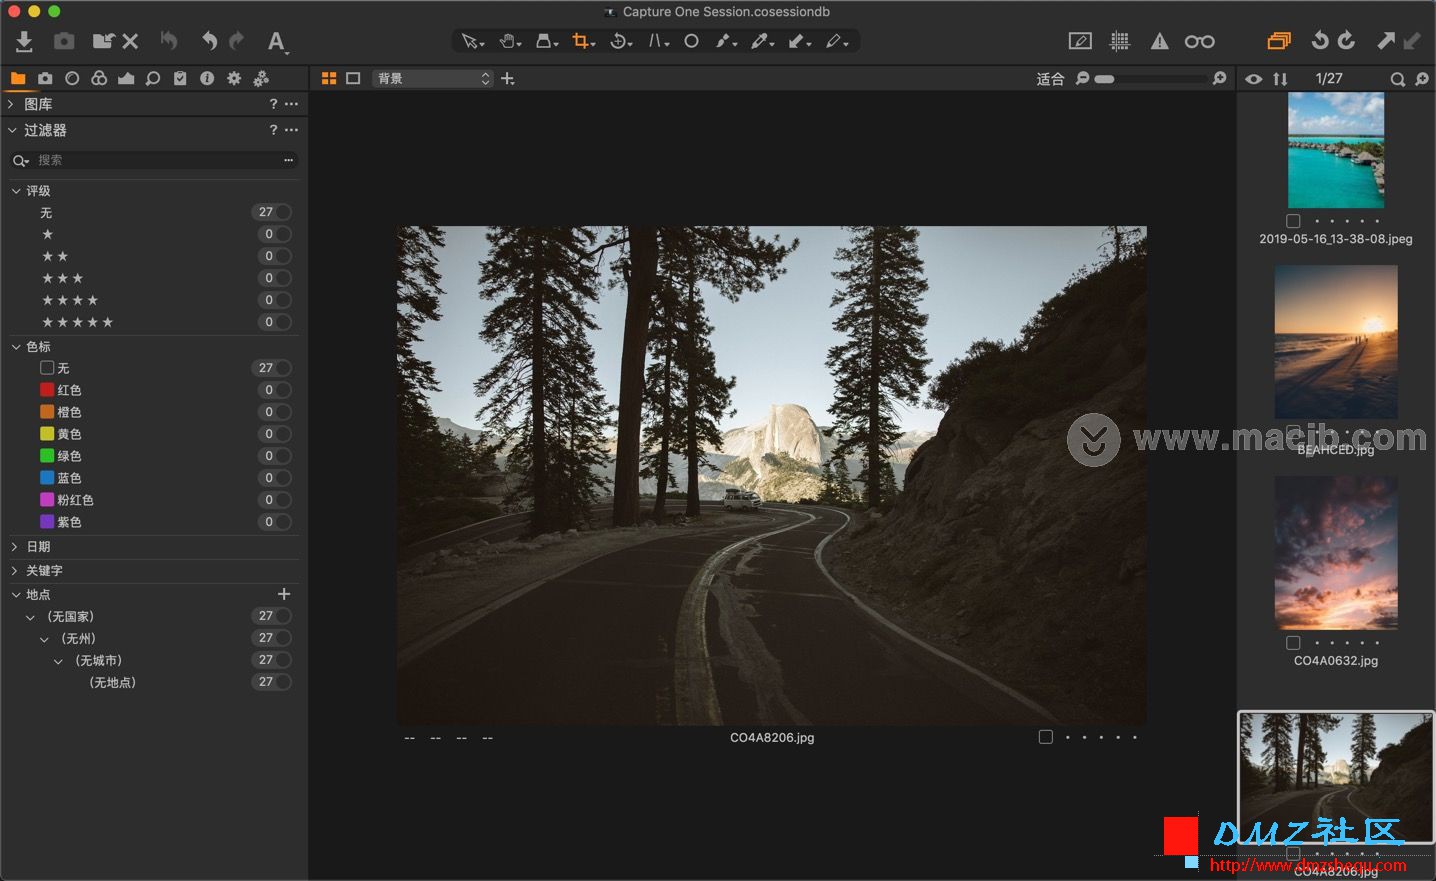Screen dimensions: 1436x881
Task: Open the Library folder tool tab
Action: click(x=18, y=78)
